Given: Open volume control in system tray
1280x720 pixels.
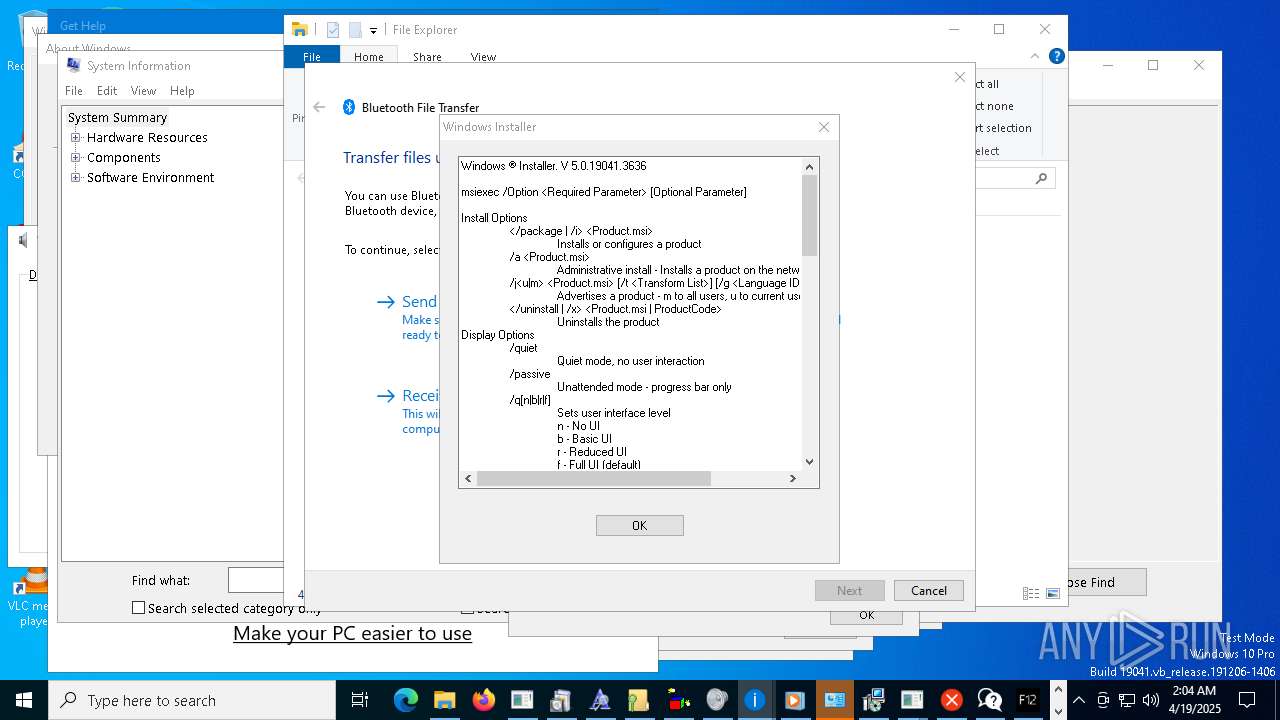Looking at the screenshot, I should click(1151, 700).
